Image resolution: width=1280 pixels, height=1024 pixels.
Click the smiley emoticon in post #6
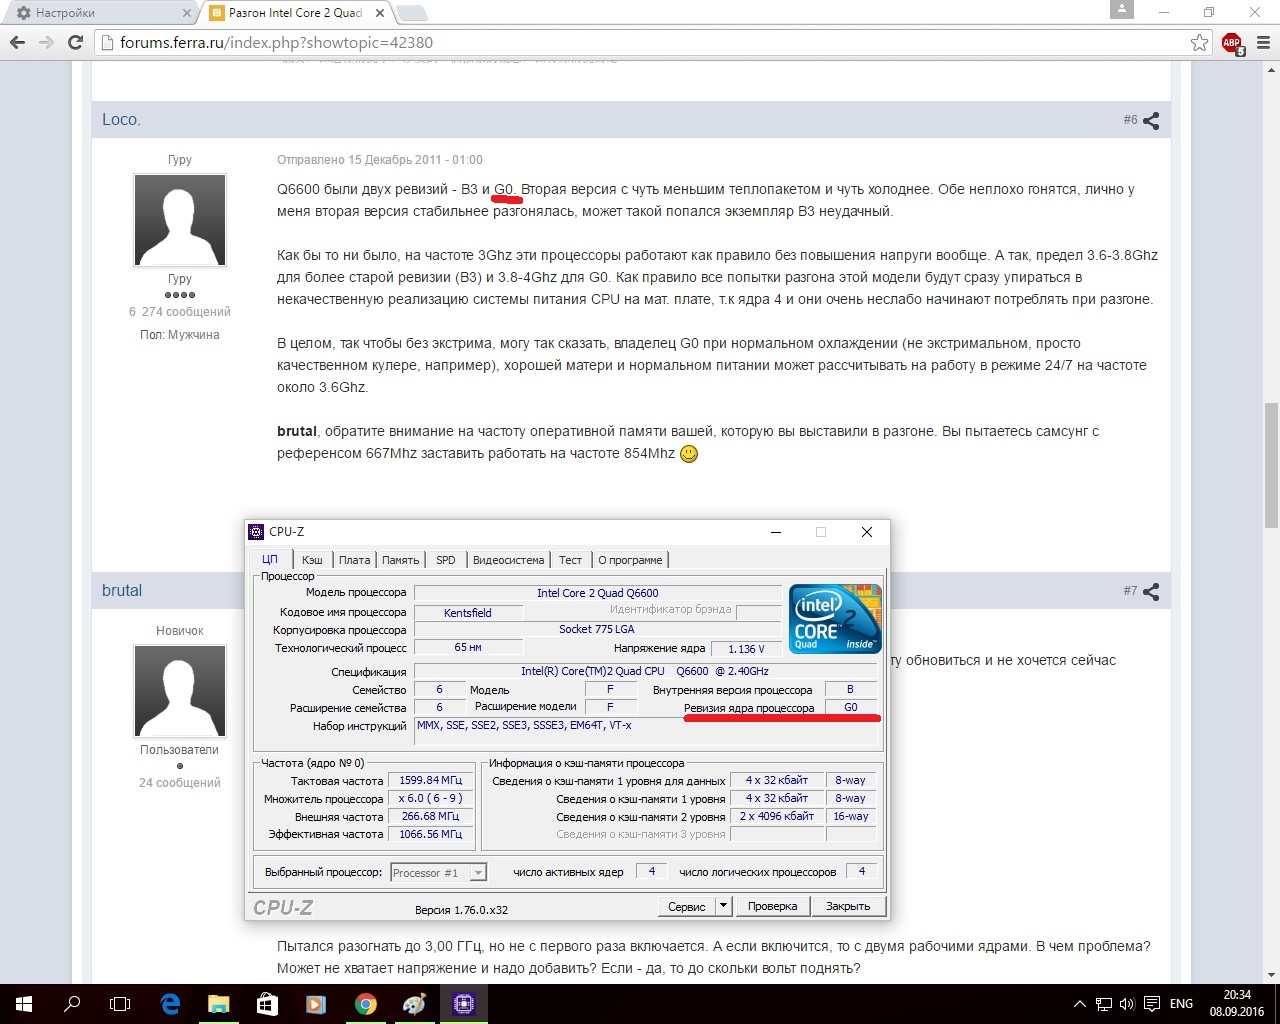(689, 454)
